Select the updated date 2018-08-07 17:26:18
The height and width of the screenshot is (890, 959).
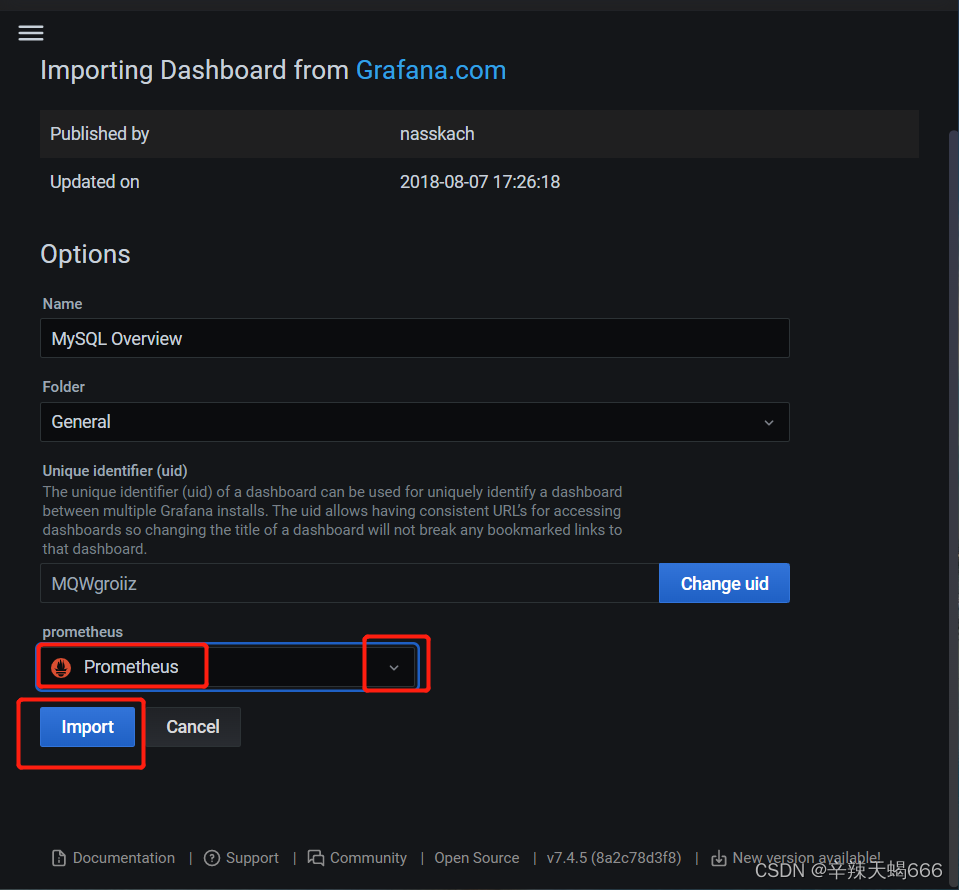(x=480, y=182)
